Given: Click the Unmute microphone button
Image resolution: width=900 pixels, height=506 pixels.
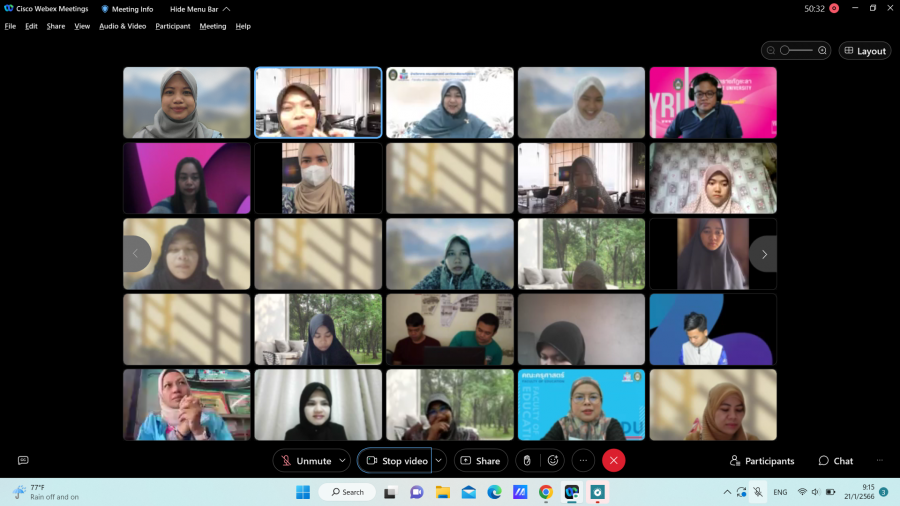Looking at the screenshot, I should point(305,461).
